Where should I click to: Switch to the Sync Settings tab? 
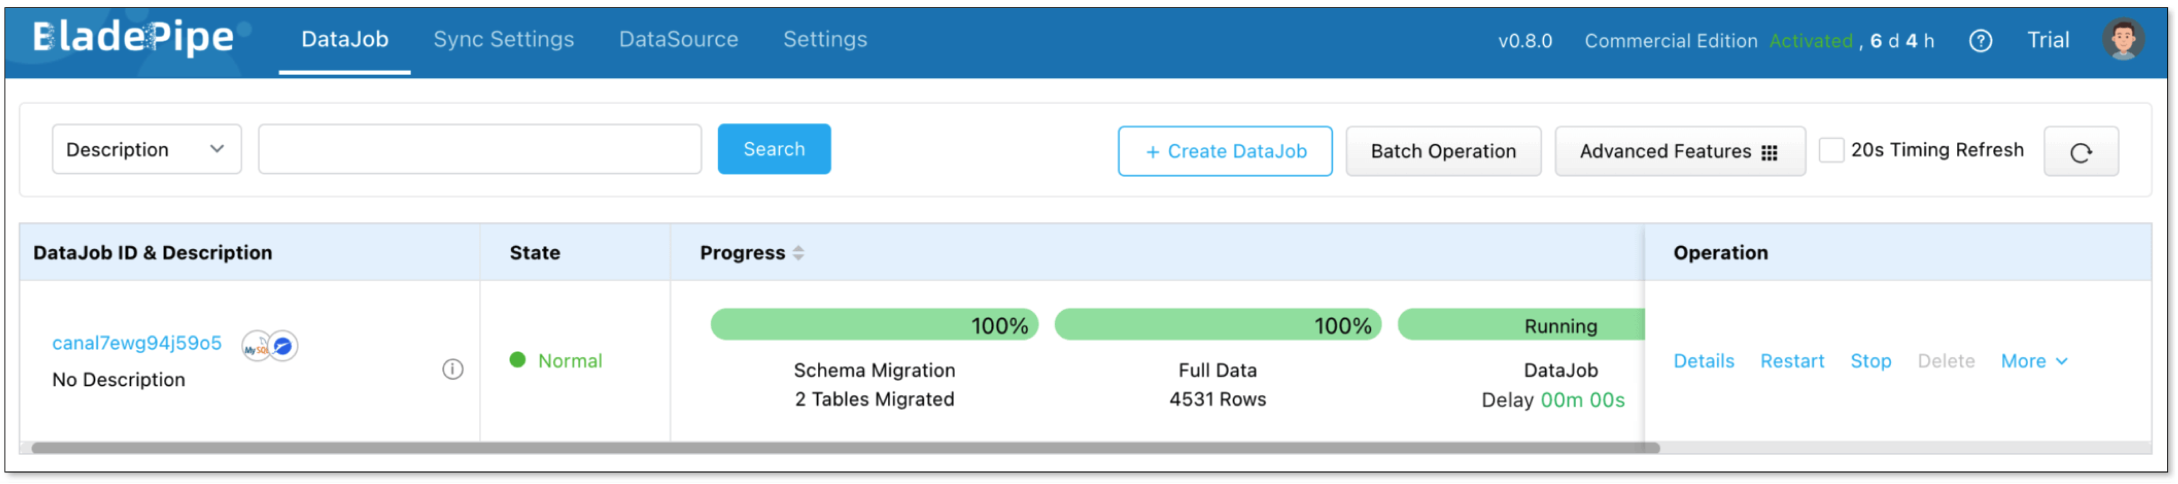coord(503,40)
